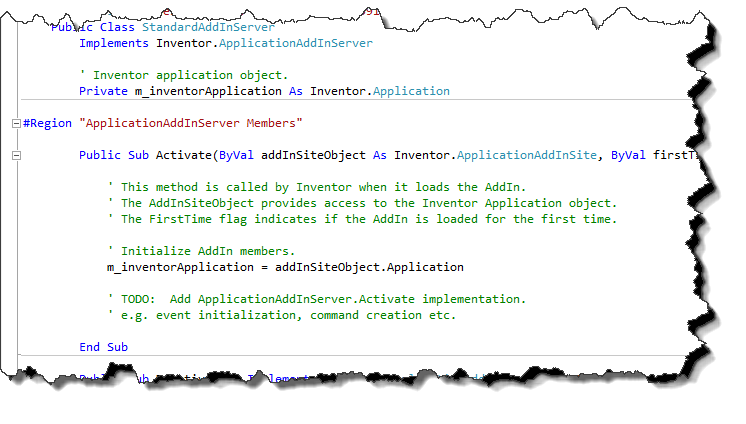The height and width of the screenshot is (424, 746).
Task: Click the comment 'Inventor application object.'
Action: click(184, 75)
